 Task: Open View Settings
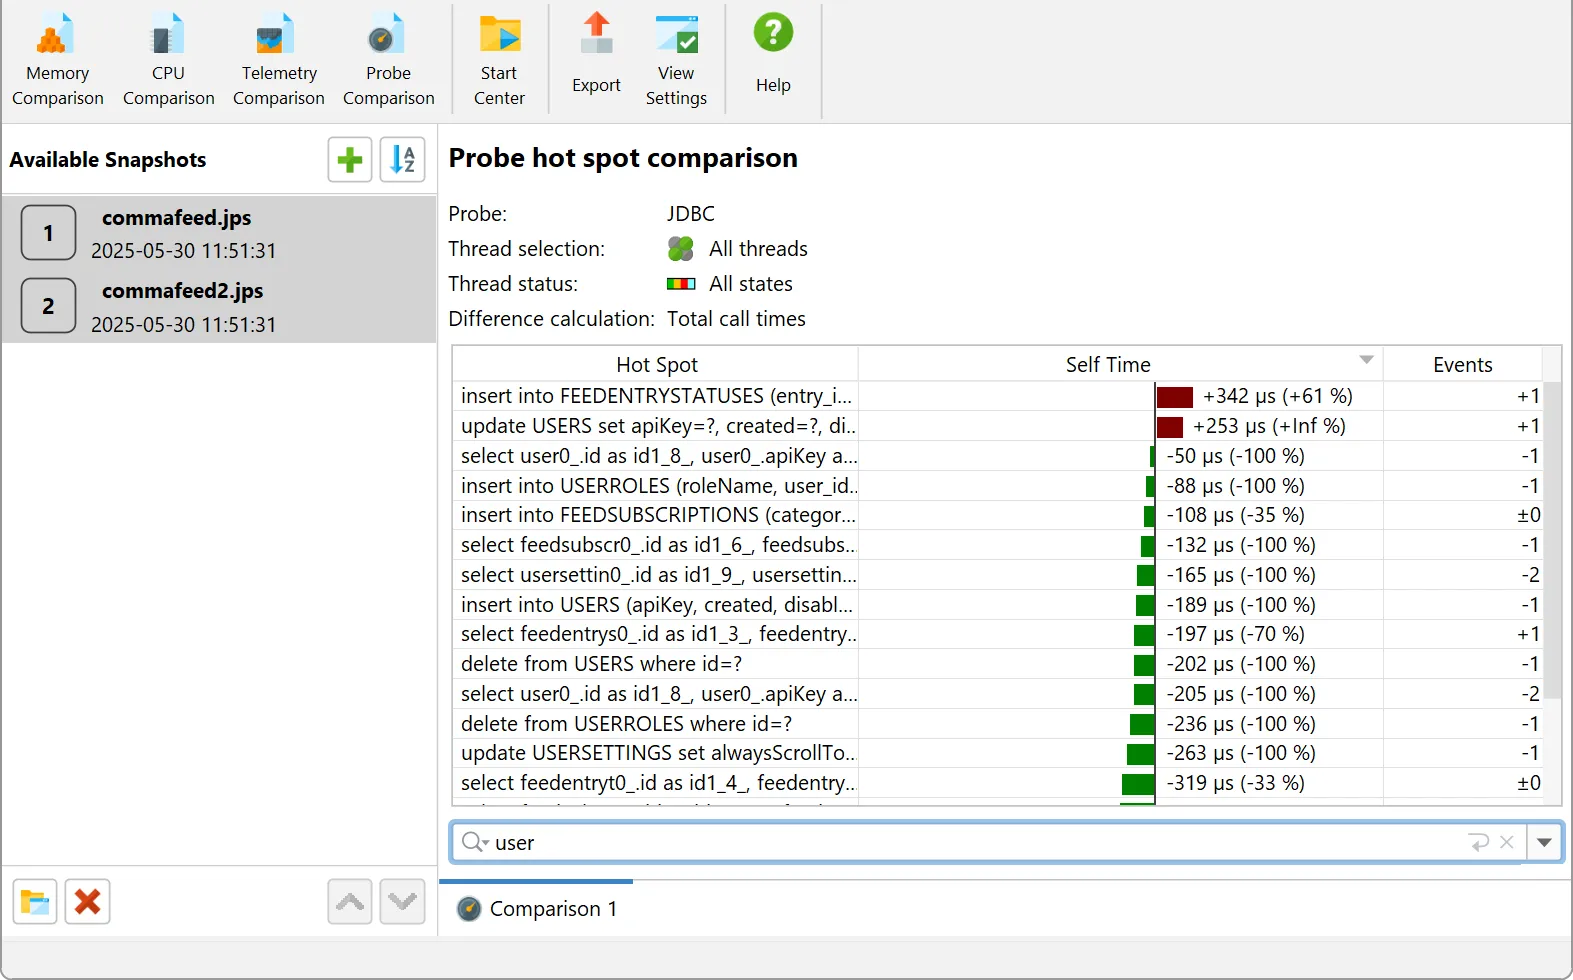tap(676, 60)
